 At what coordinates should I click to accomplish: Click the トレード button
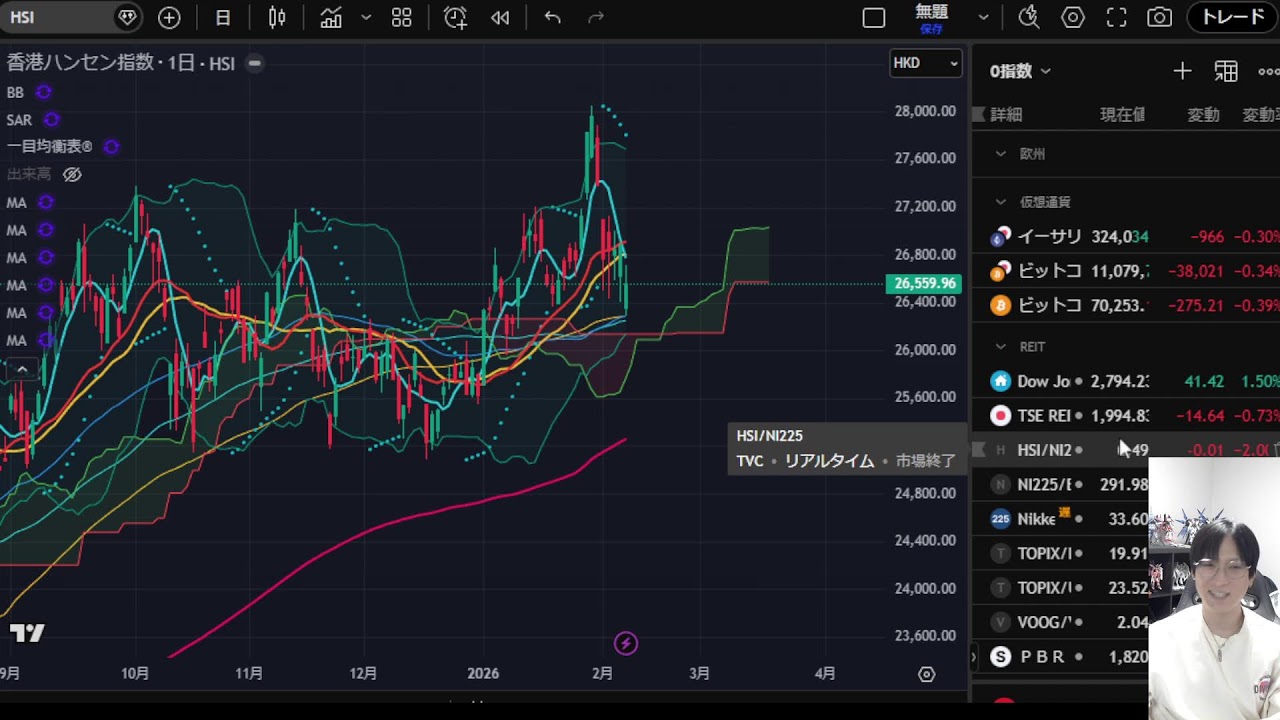[1232, 18]
